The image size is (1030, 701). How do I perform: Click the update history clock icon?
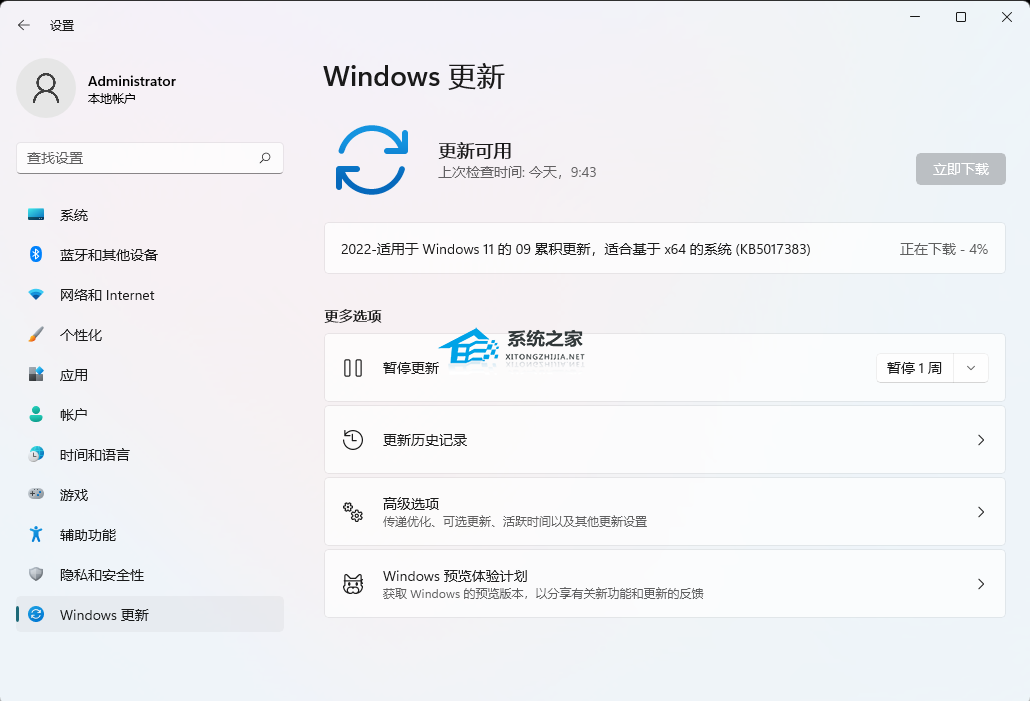353,440
